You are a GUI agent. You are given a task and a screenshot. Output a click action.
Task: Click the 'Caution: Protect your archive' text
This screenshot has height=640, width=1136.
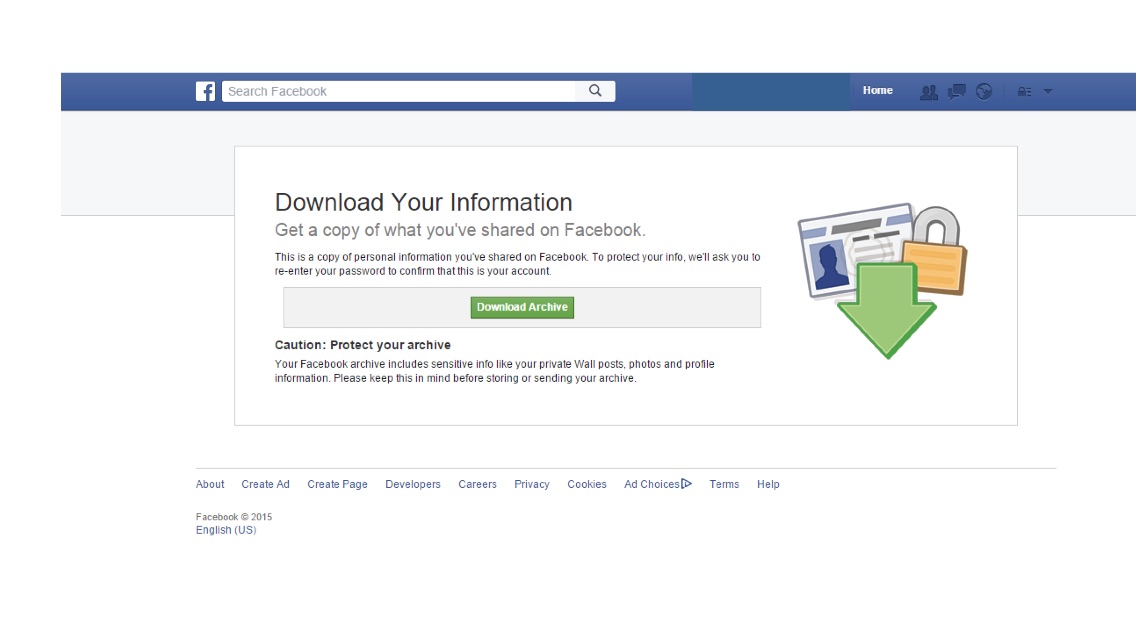362,345
